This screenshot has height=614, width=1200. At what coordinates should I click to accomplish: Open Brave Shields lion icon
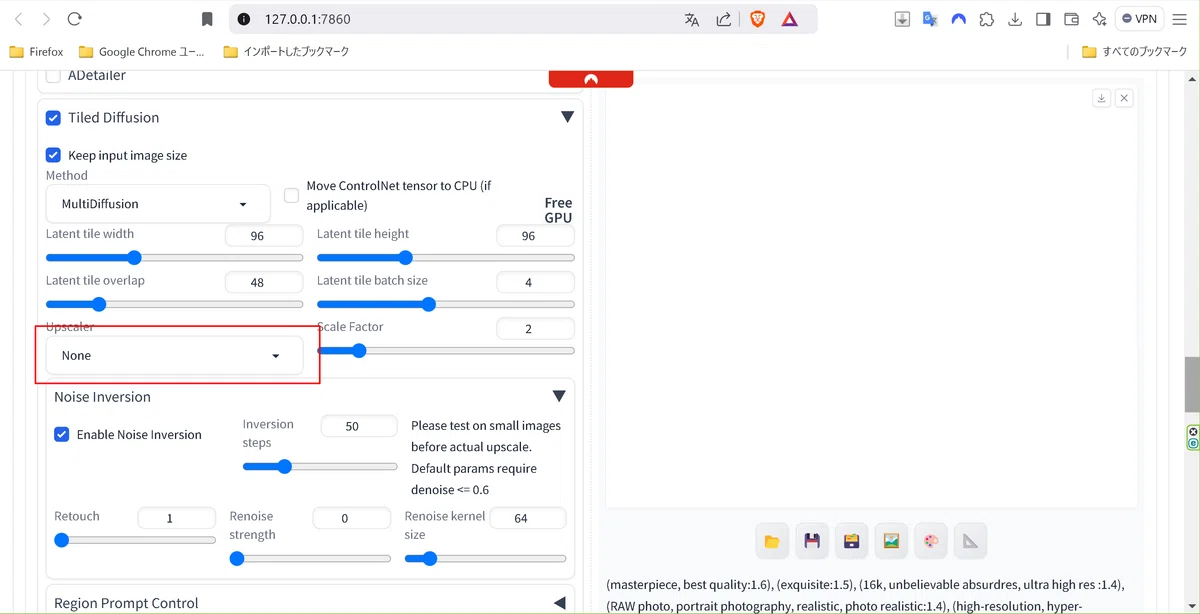[x=757, y=19]
